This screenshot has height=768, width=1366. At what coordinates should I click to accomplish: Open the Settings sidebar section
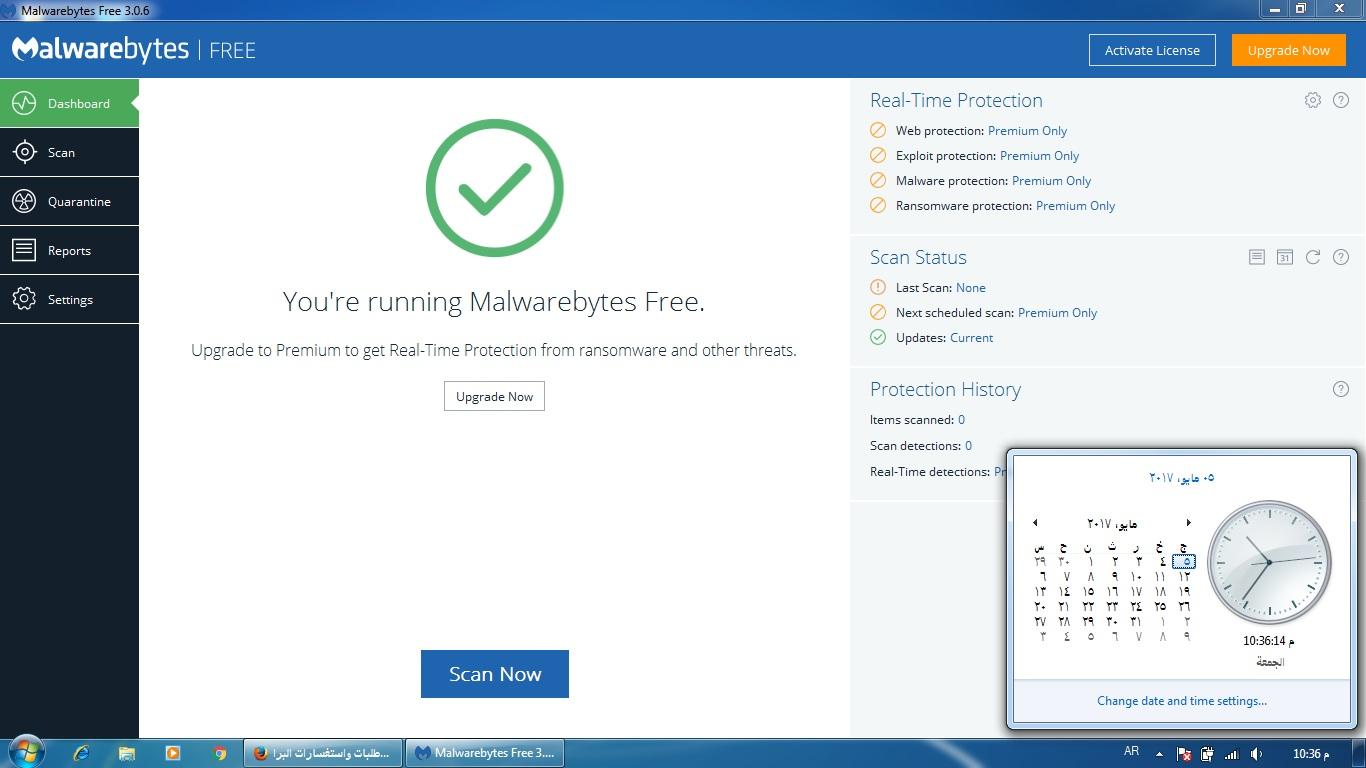[x=69, y=299]
